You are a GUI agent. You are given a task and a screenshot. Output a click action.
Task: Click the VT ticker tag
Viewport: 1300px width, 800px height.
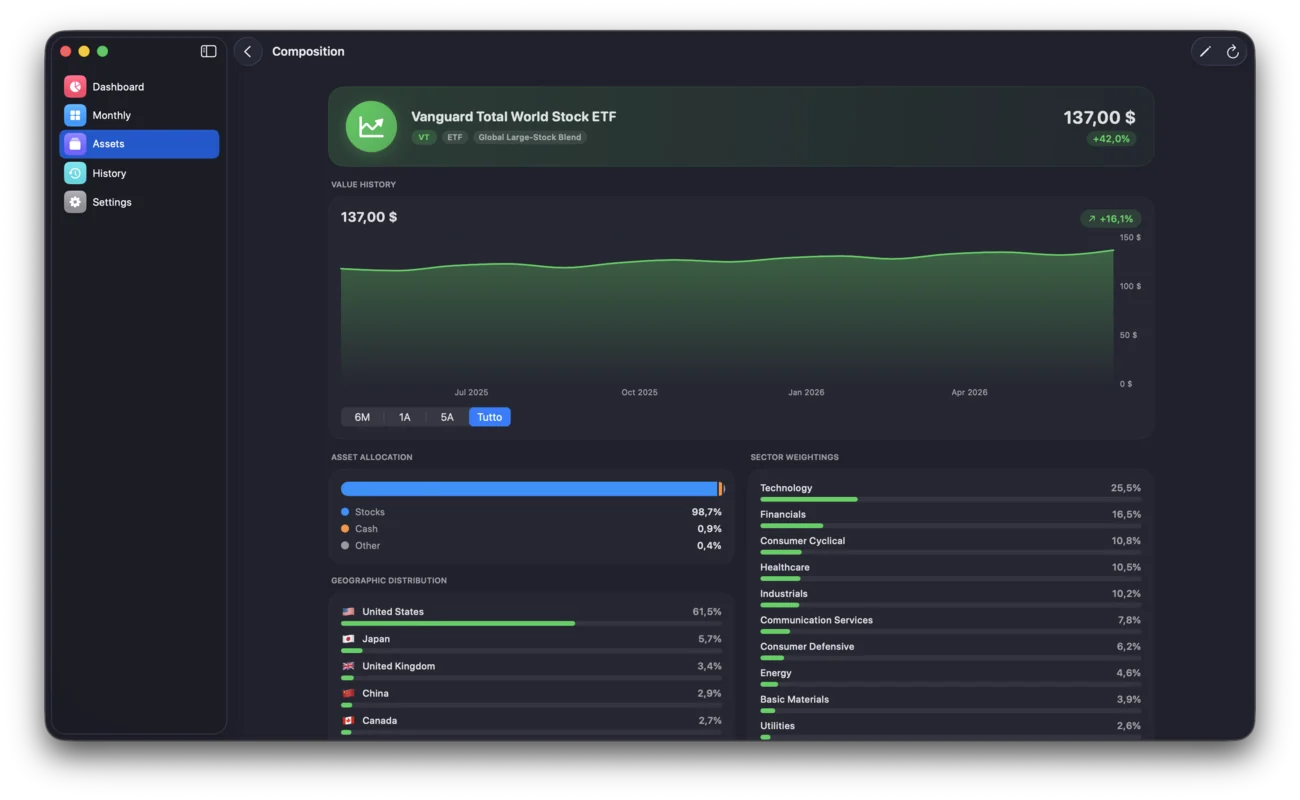424,138
